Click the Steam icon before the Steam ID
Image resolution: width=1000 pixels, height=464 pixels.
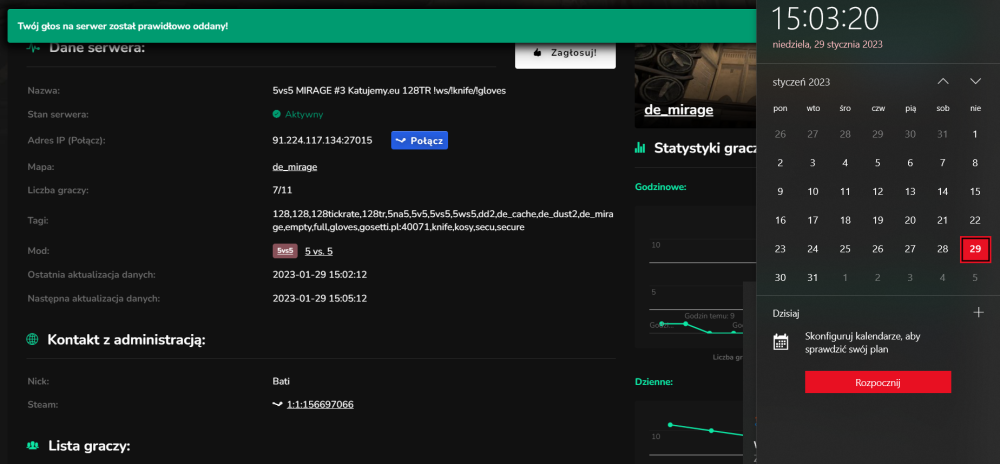coord(277,405)
